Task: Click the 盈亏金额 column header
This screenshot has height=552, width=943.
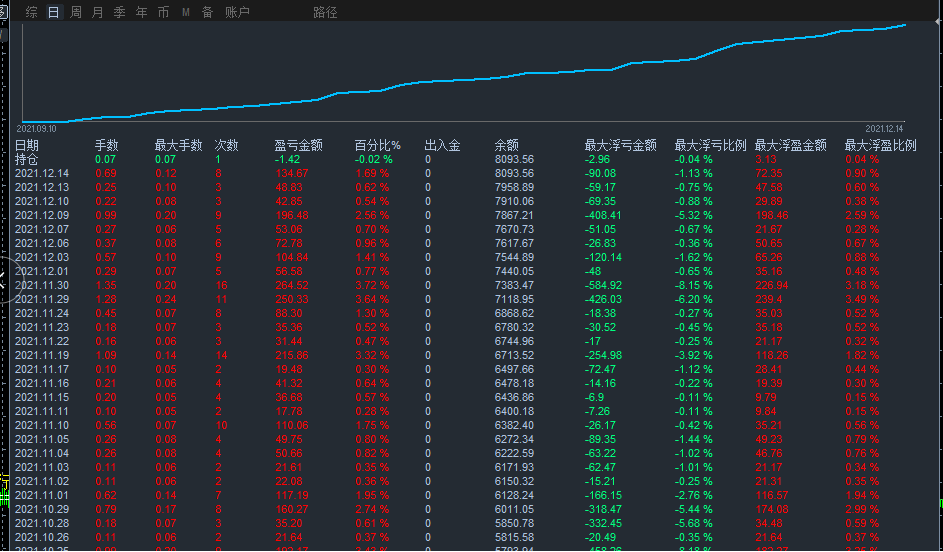Action: [298, 145]
